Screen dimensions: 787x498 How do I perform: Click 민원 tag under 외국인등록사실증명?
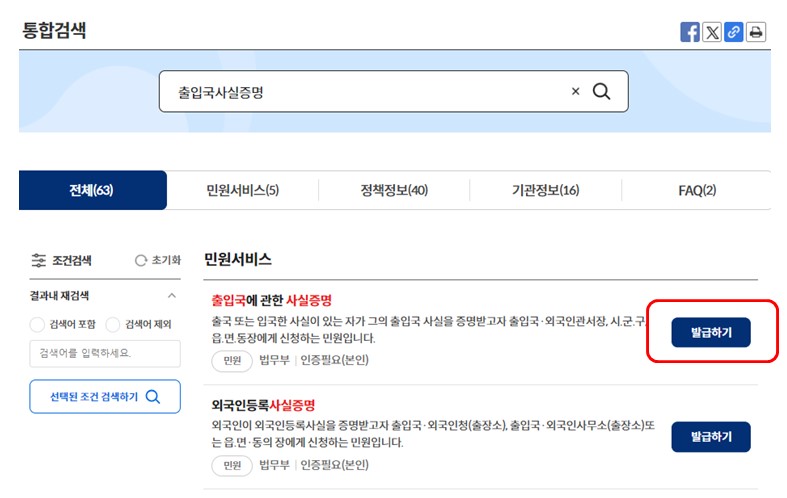[x=232, y=465]
